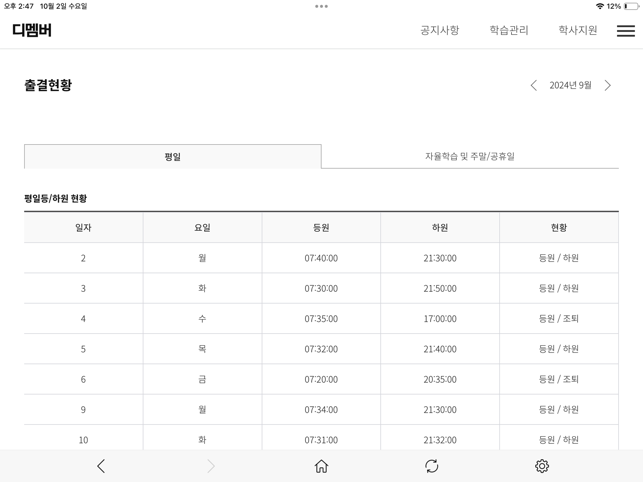Open the settings gear icon
Screen dimensions: 643x482
click(542, 466)
